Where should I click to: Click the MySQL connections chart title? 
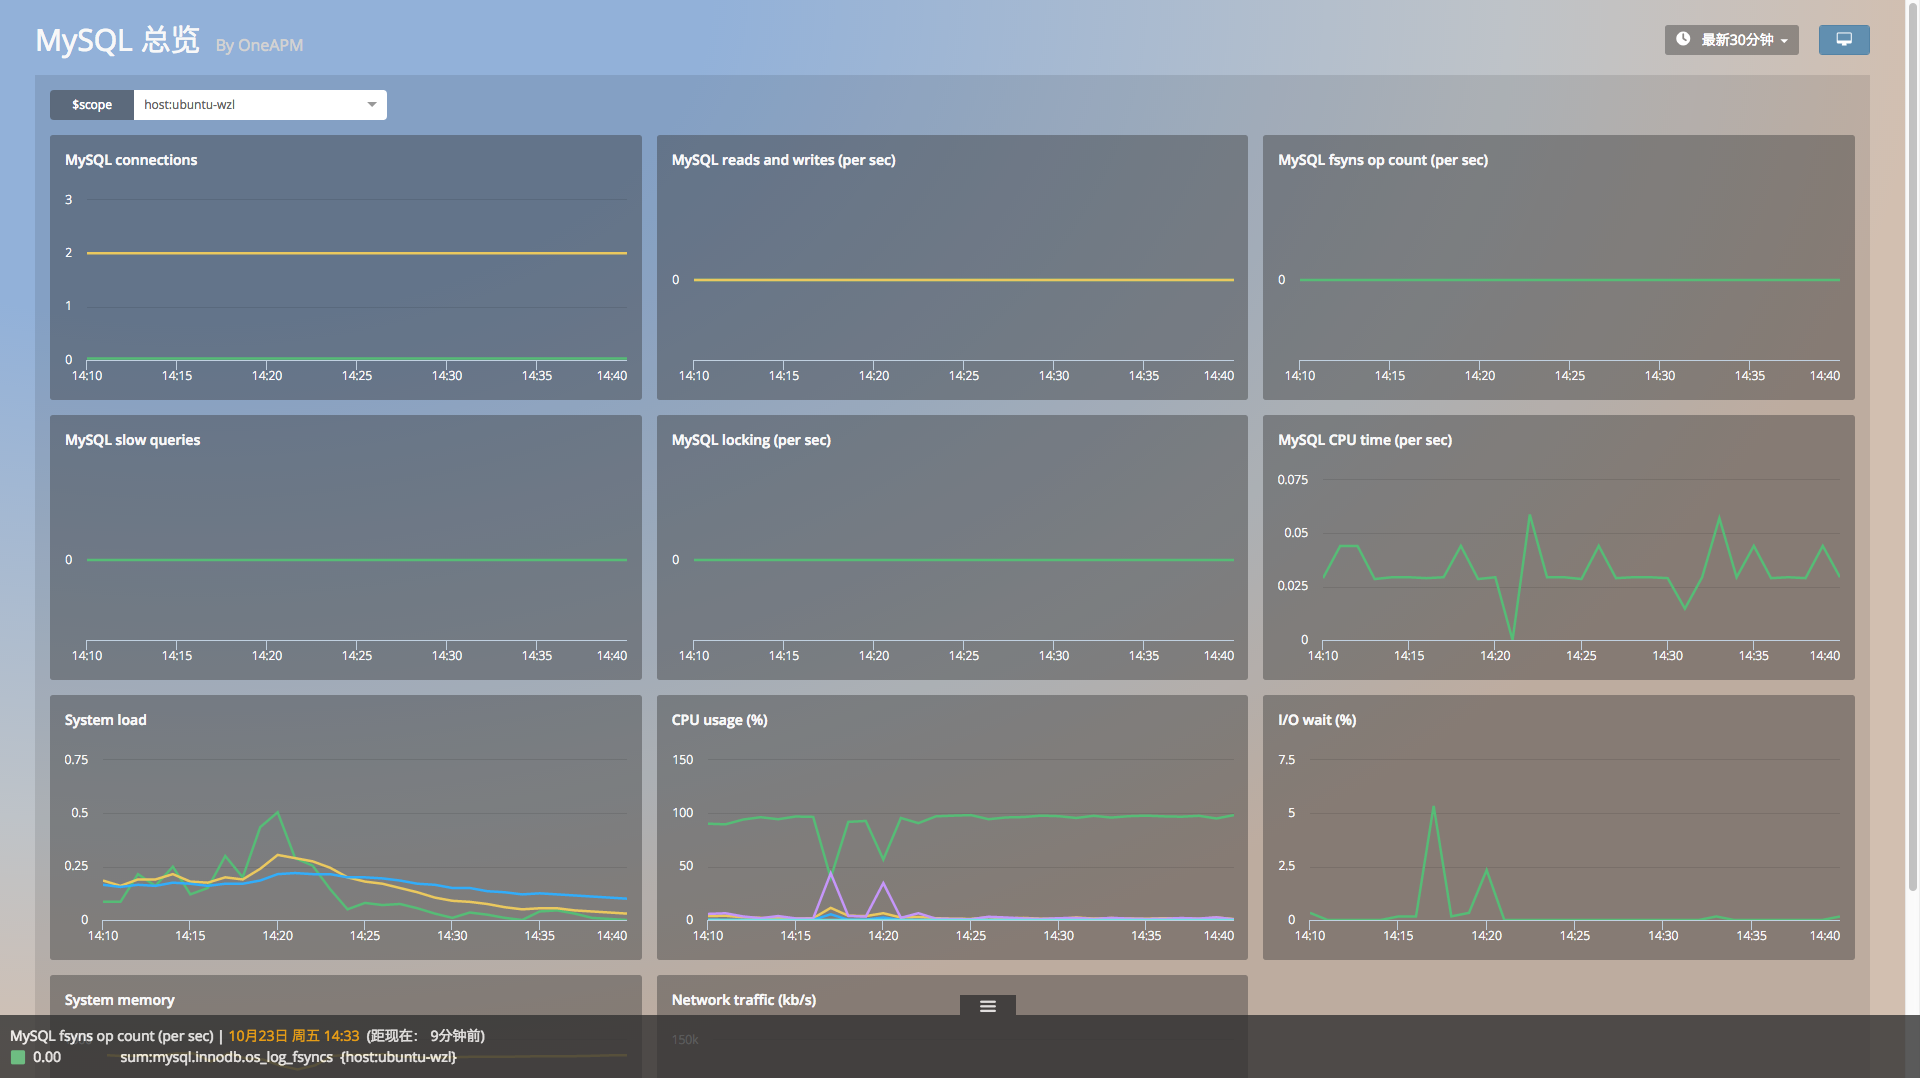131,160
